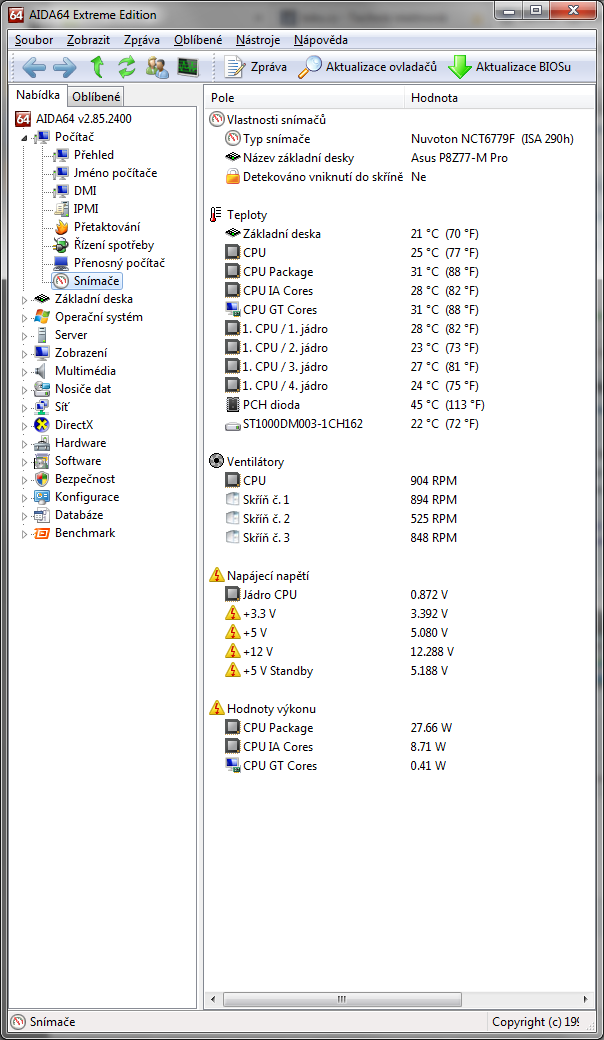Select Snímače tree item
The image size is (604, 1040).
[x=88, y=281]
